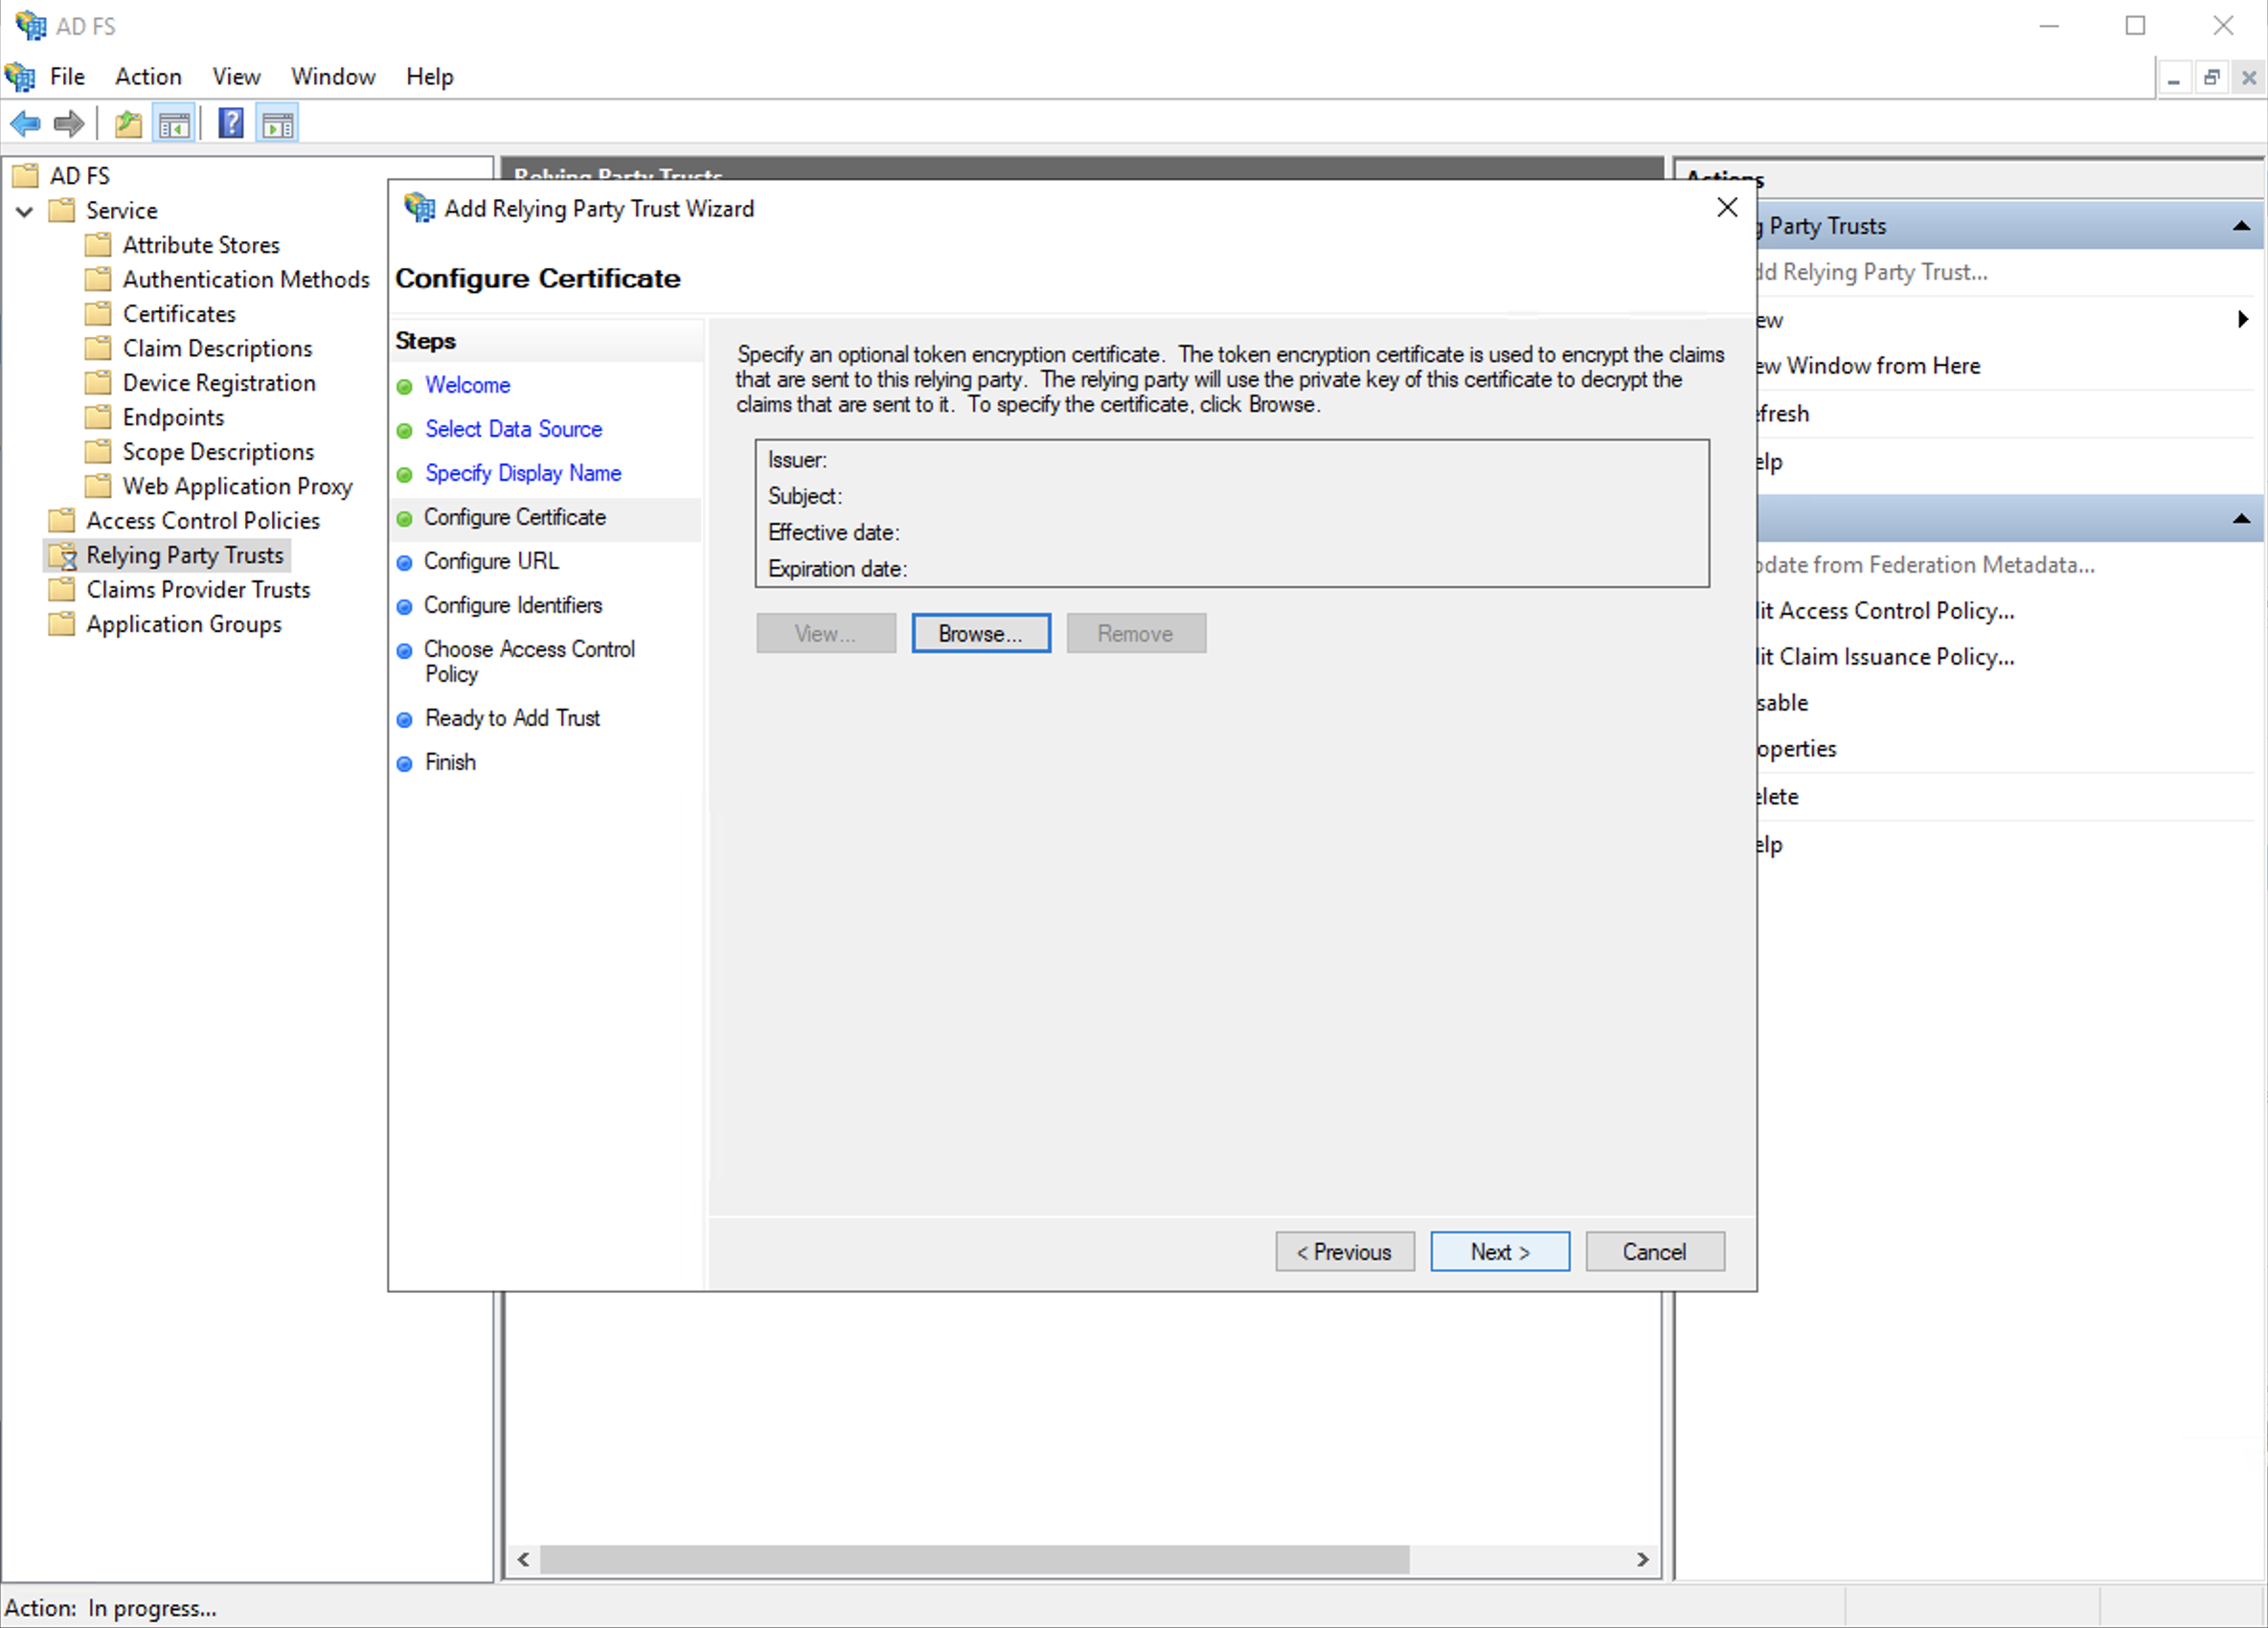The height and width of the screenshot is (1628, 2268).
Task: Click the Cancel button in wizard
Action: coord(1655,1252)
